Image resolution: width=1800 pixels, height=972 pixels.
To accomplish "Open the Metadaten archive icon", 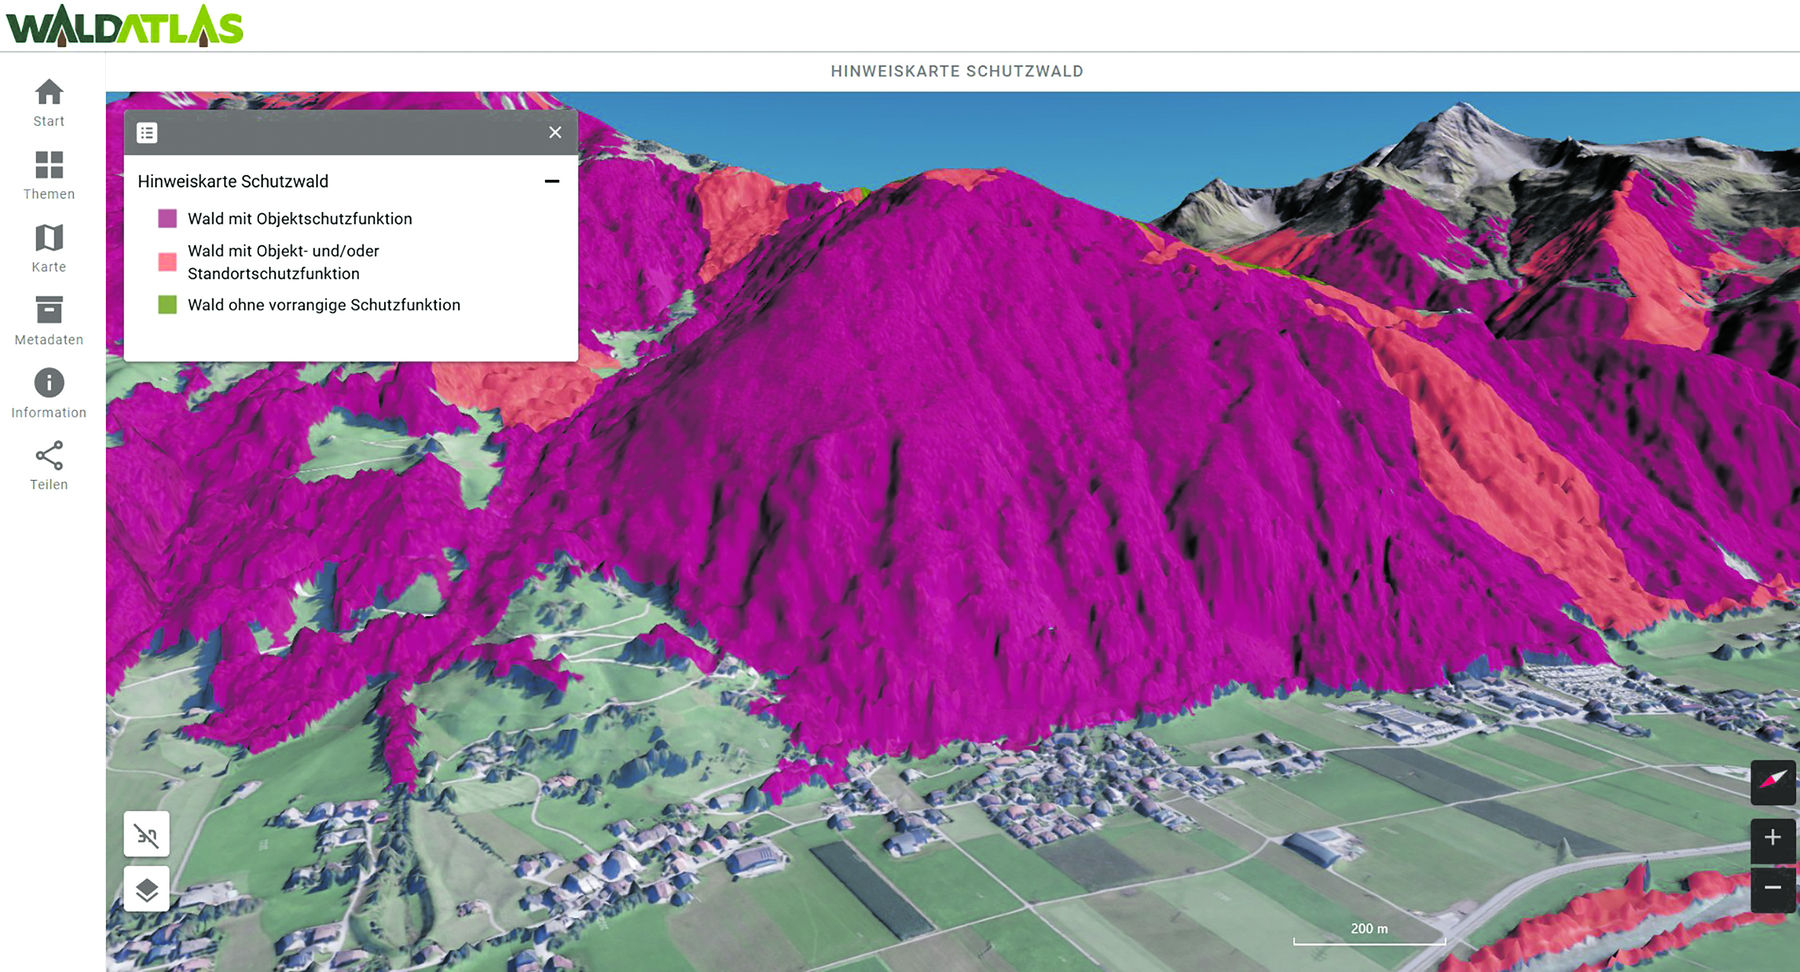I will pyautogui.click(x=49, y=310).
